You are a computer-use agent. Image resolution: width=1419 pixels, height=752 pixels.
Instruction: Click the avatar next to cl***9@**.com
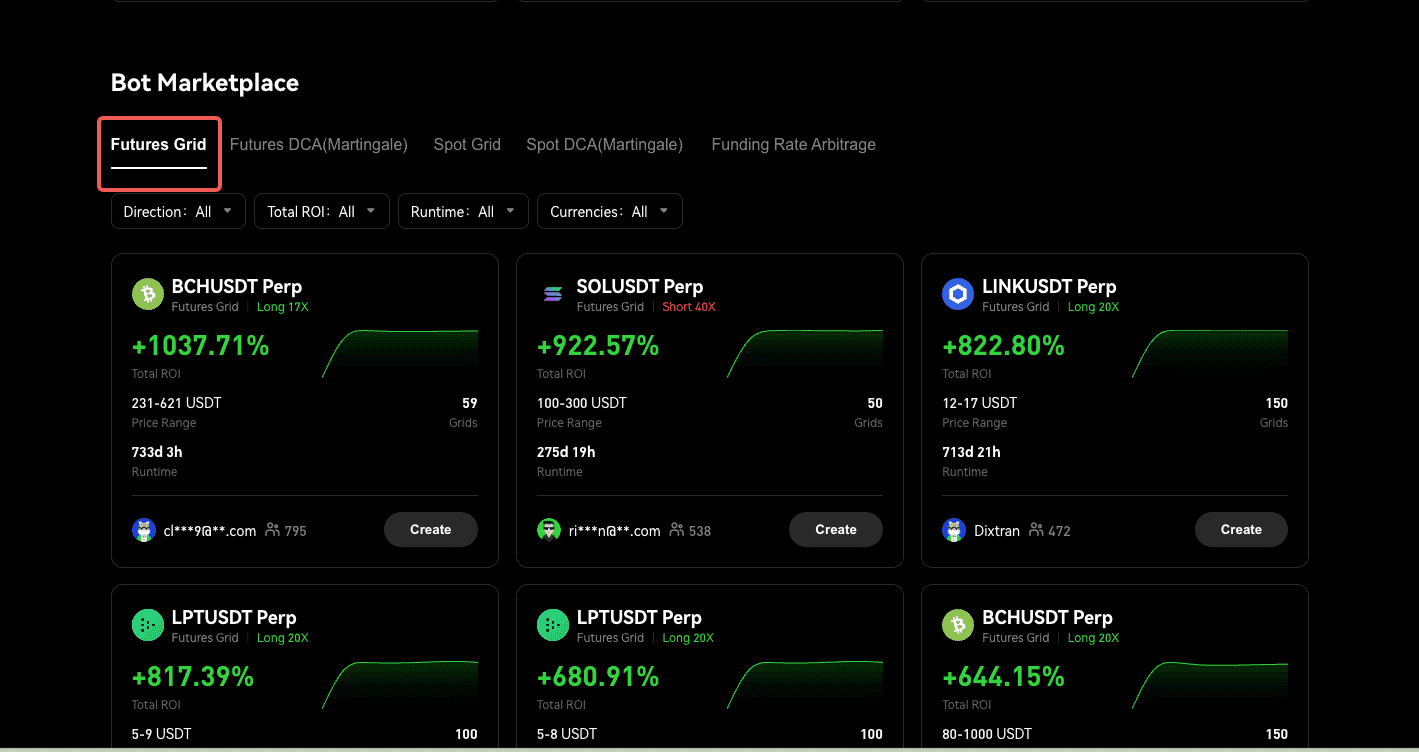pyautogui.click(x=144, y=530)
